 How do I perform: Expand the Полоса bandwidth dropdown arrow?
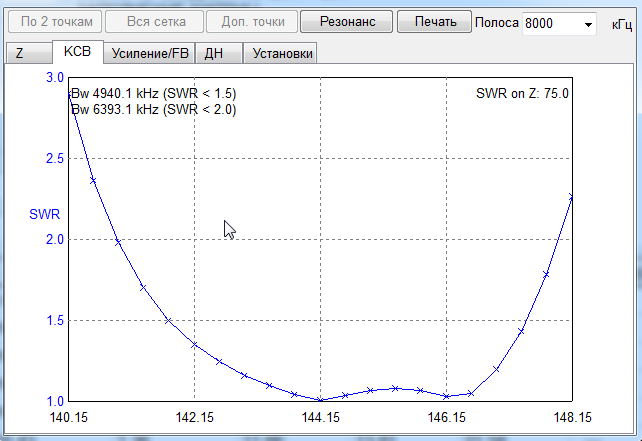click(587, 23)
